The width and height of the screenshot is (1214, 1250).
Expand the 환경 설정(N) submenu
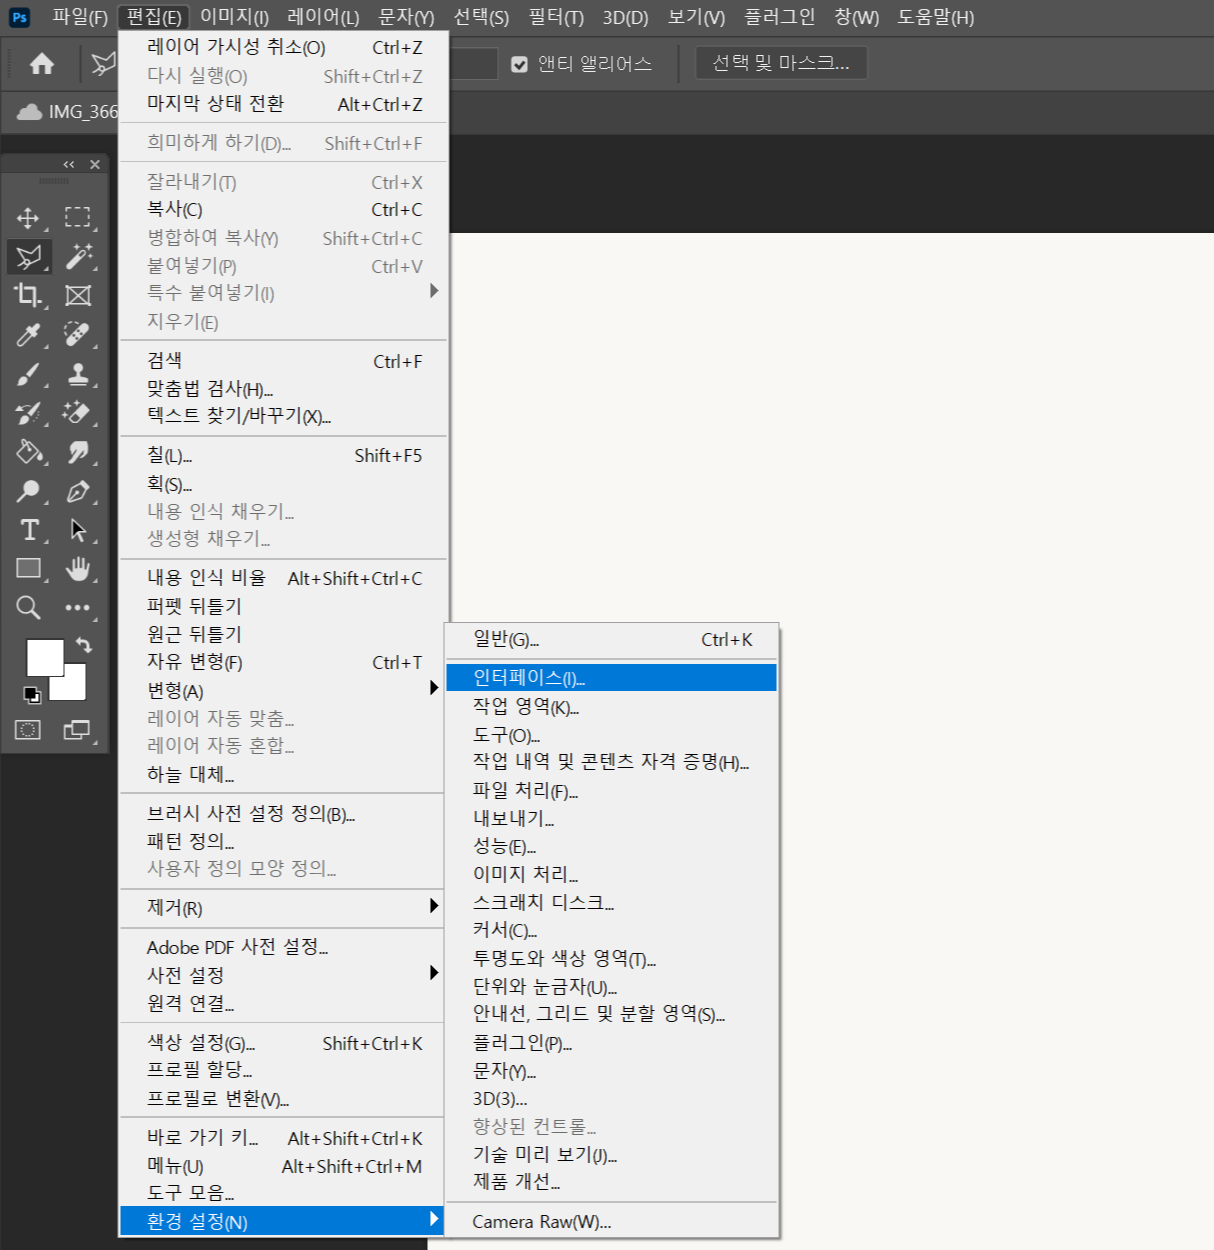[282, 1221]
